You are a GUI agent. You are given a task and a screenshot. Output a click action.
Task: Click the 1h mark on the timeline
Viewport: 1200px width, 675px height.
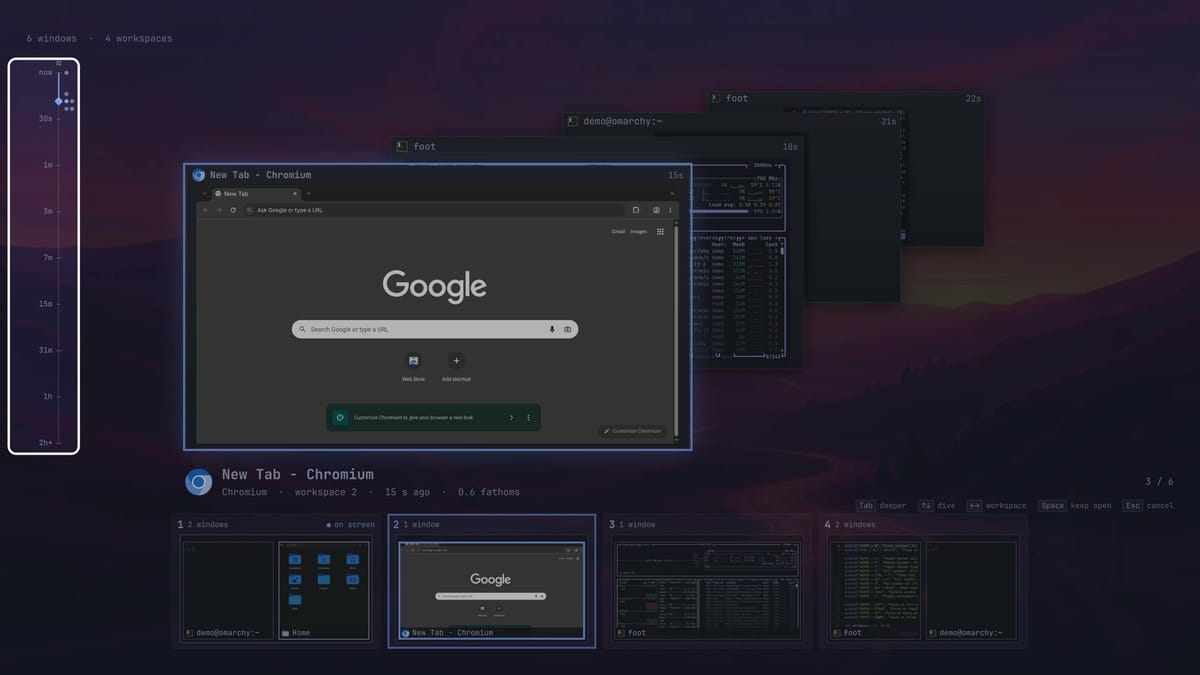48,396
